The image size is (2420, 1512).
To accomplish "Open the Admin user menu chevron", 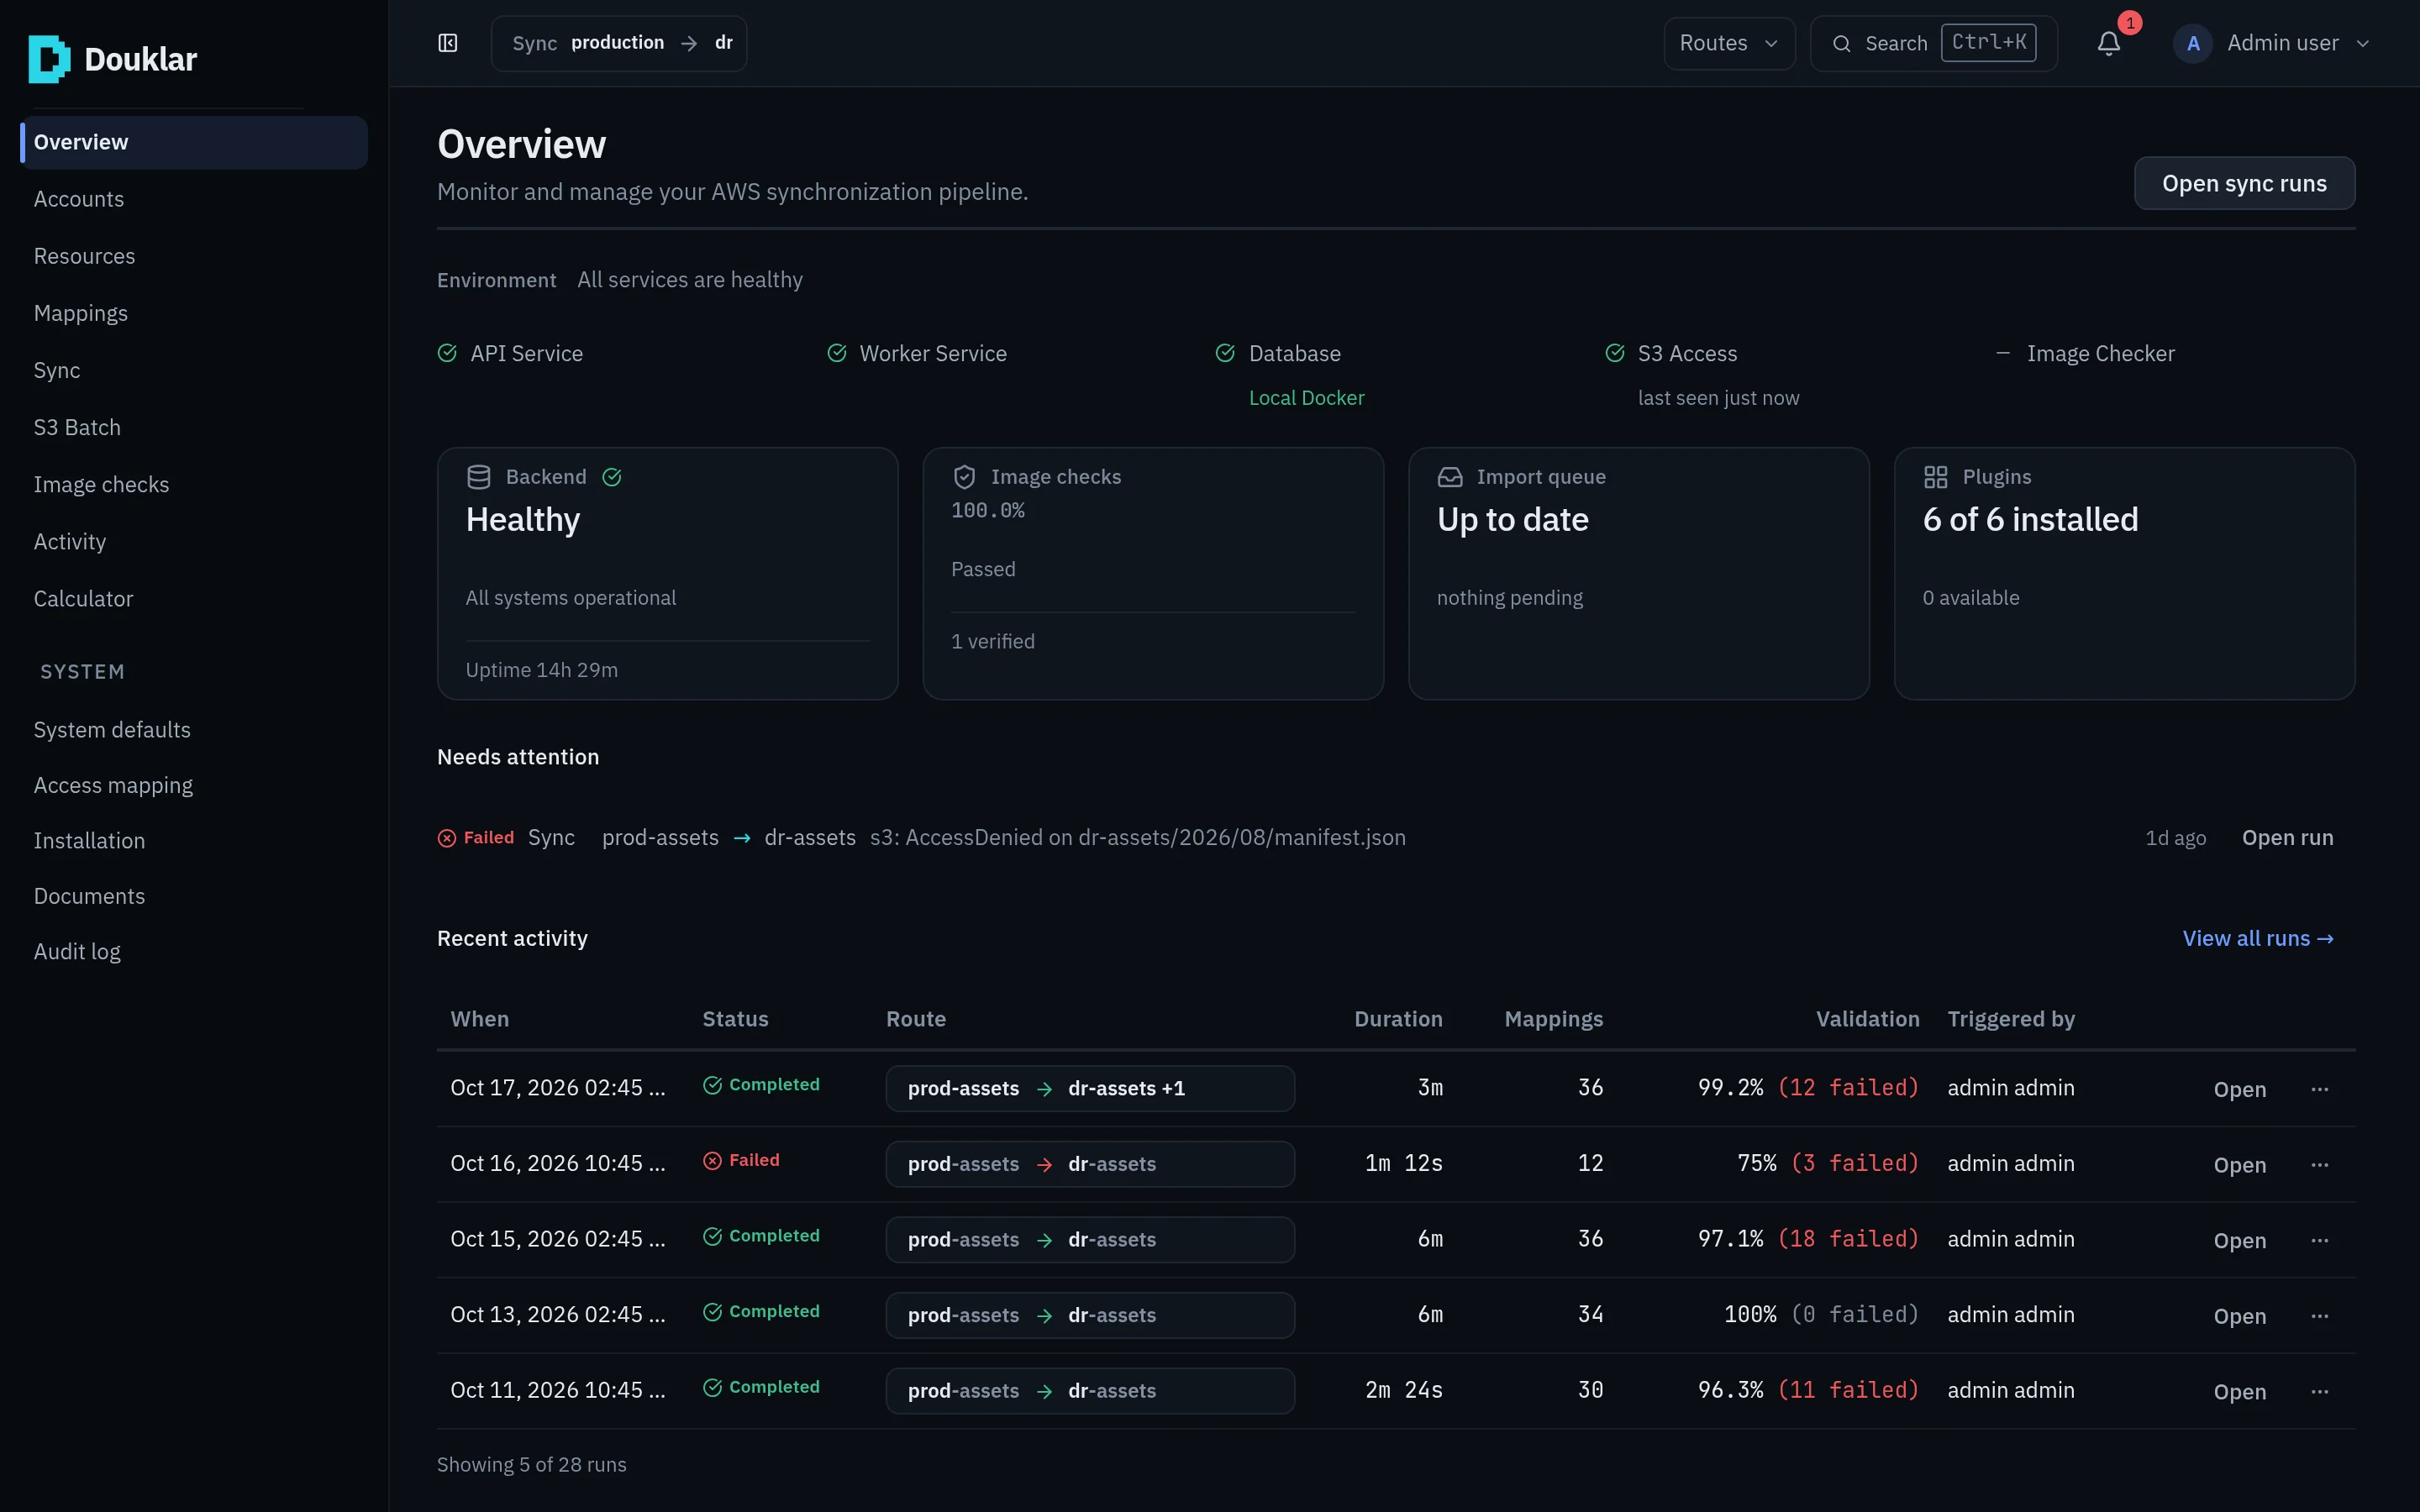I will (x=2363, y=43).
